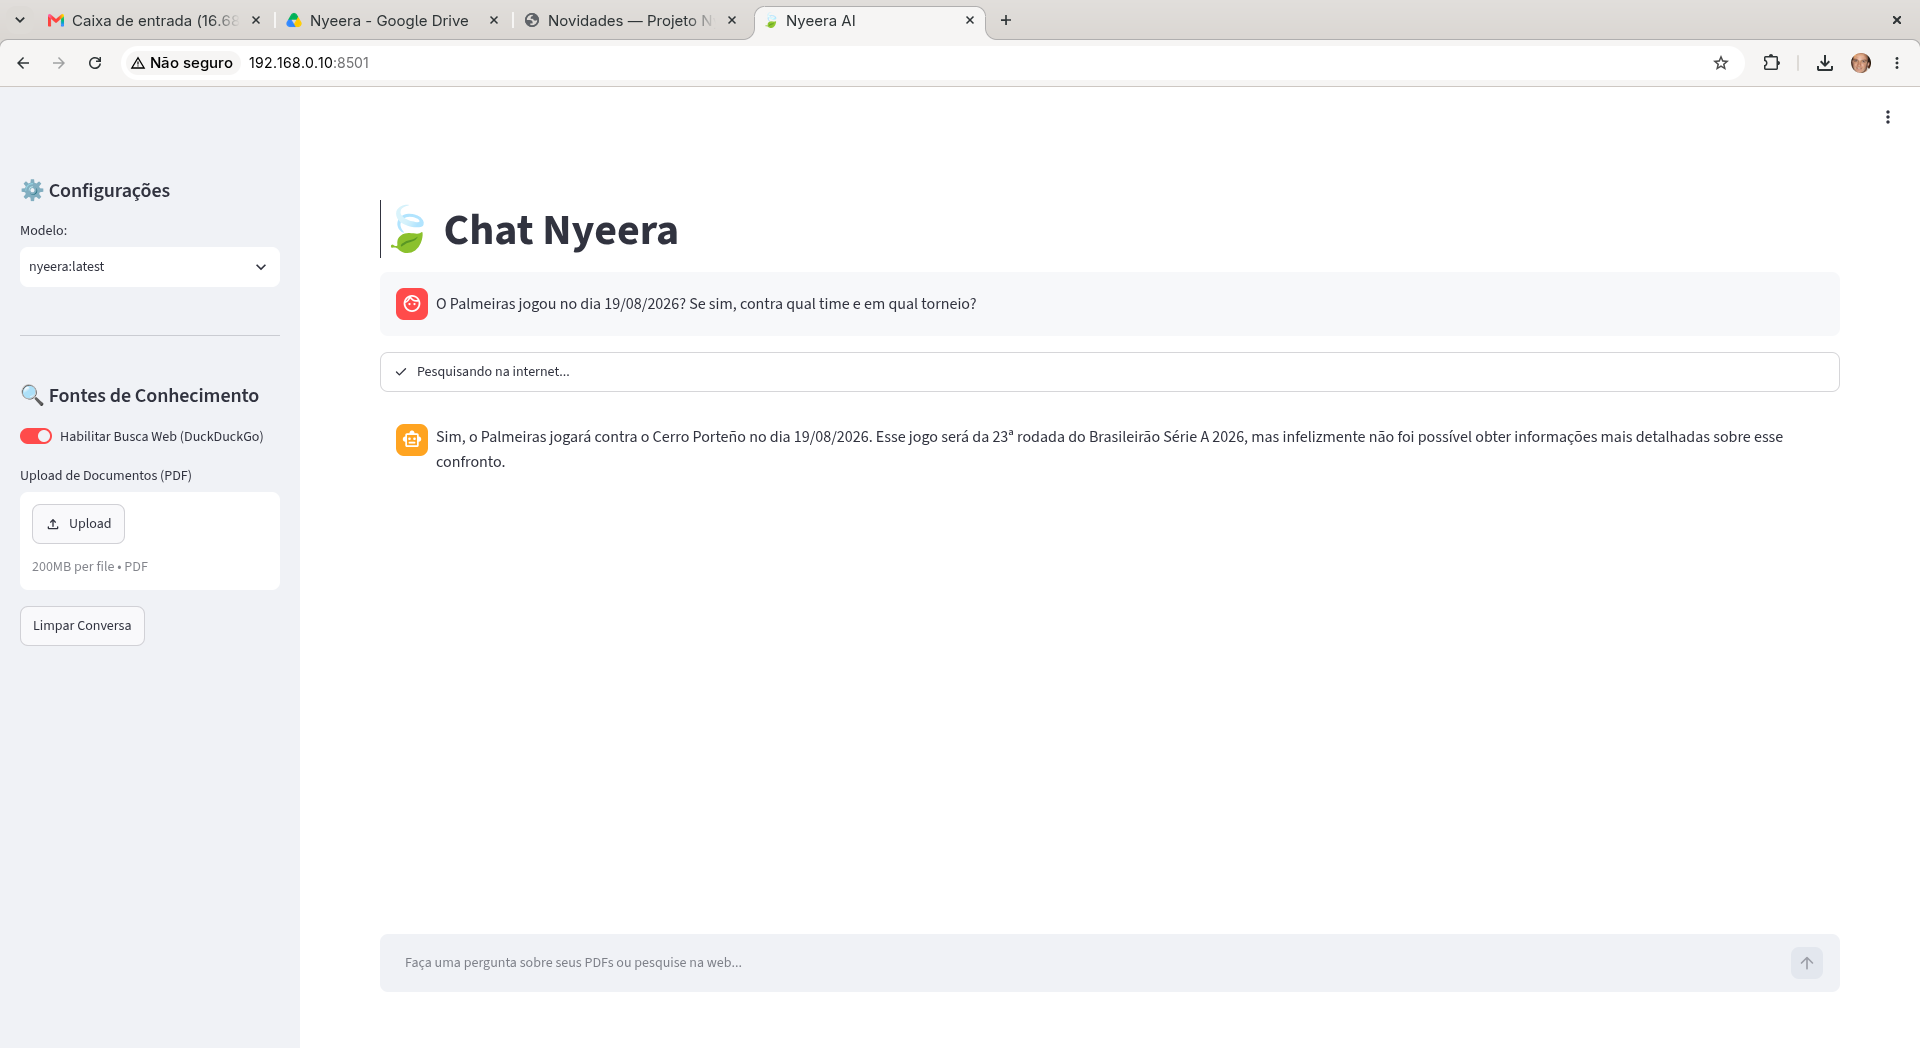Close the Nyeera Google Drive tab
Viewport: 1920px width, 1048px height.
[x=494, y=20]
